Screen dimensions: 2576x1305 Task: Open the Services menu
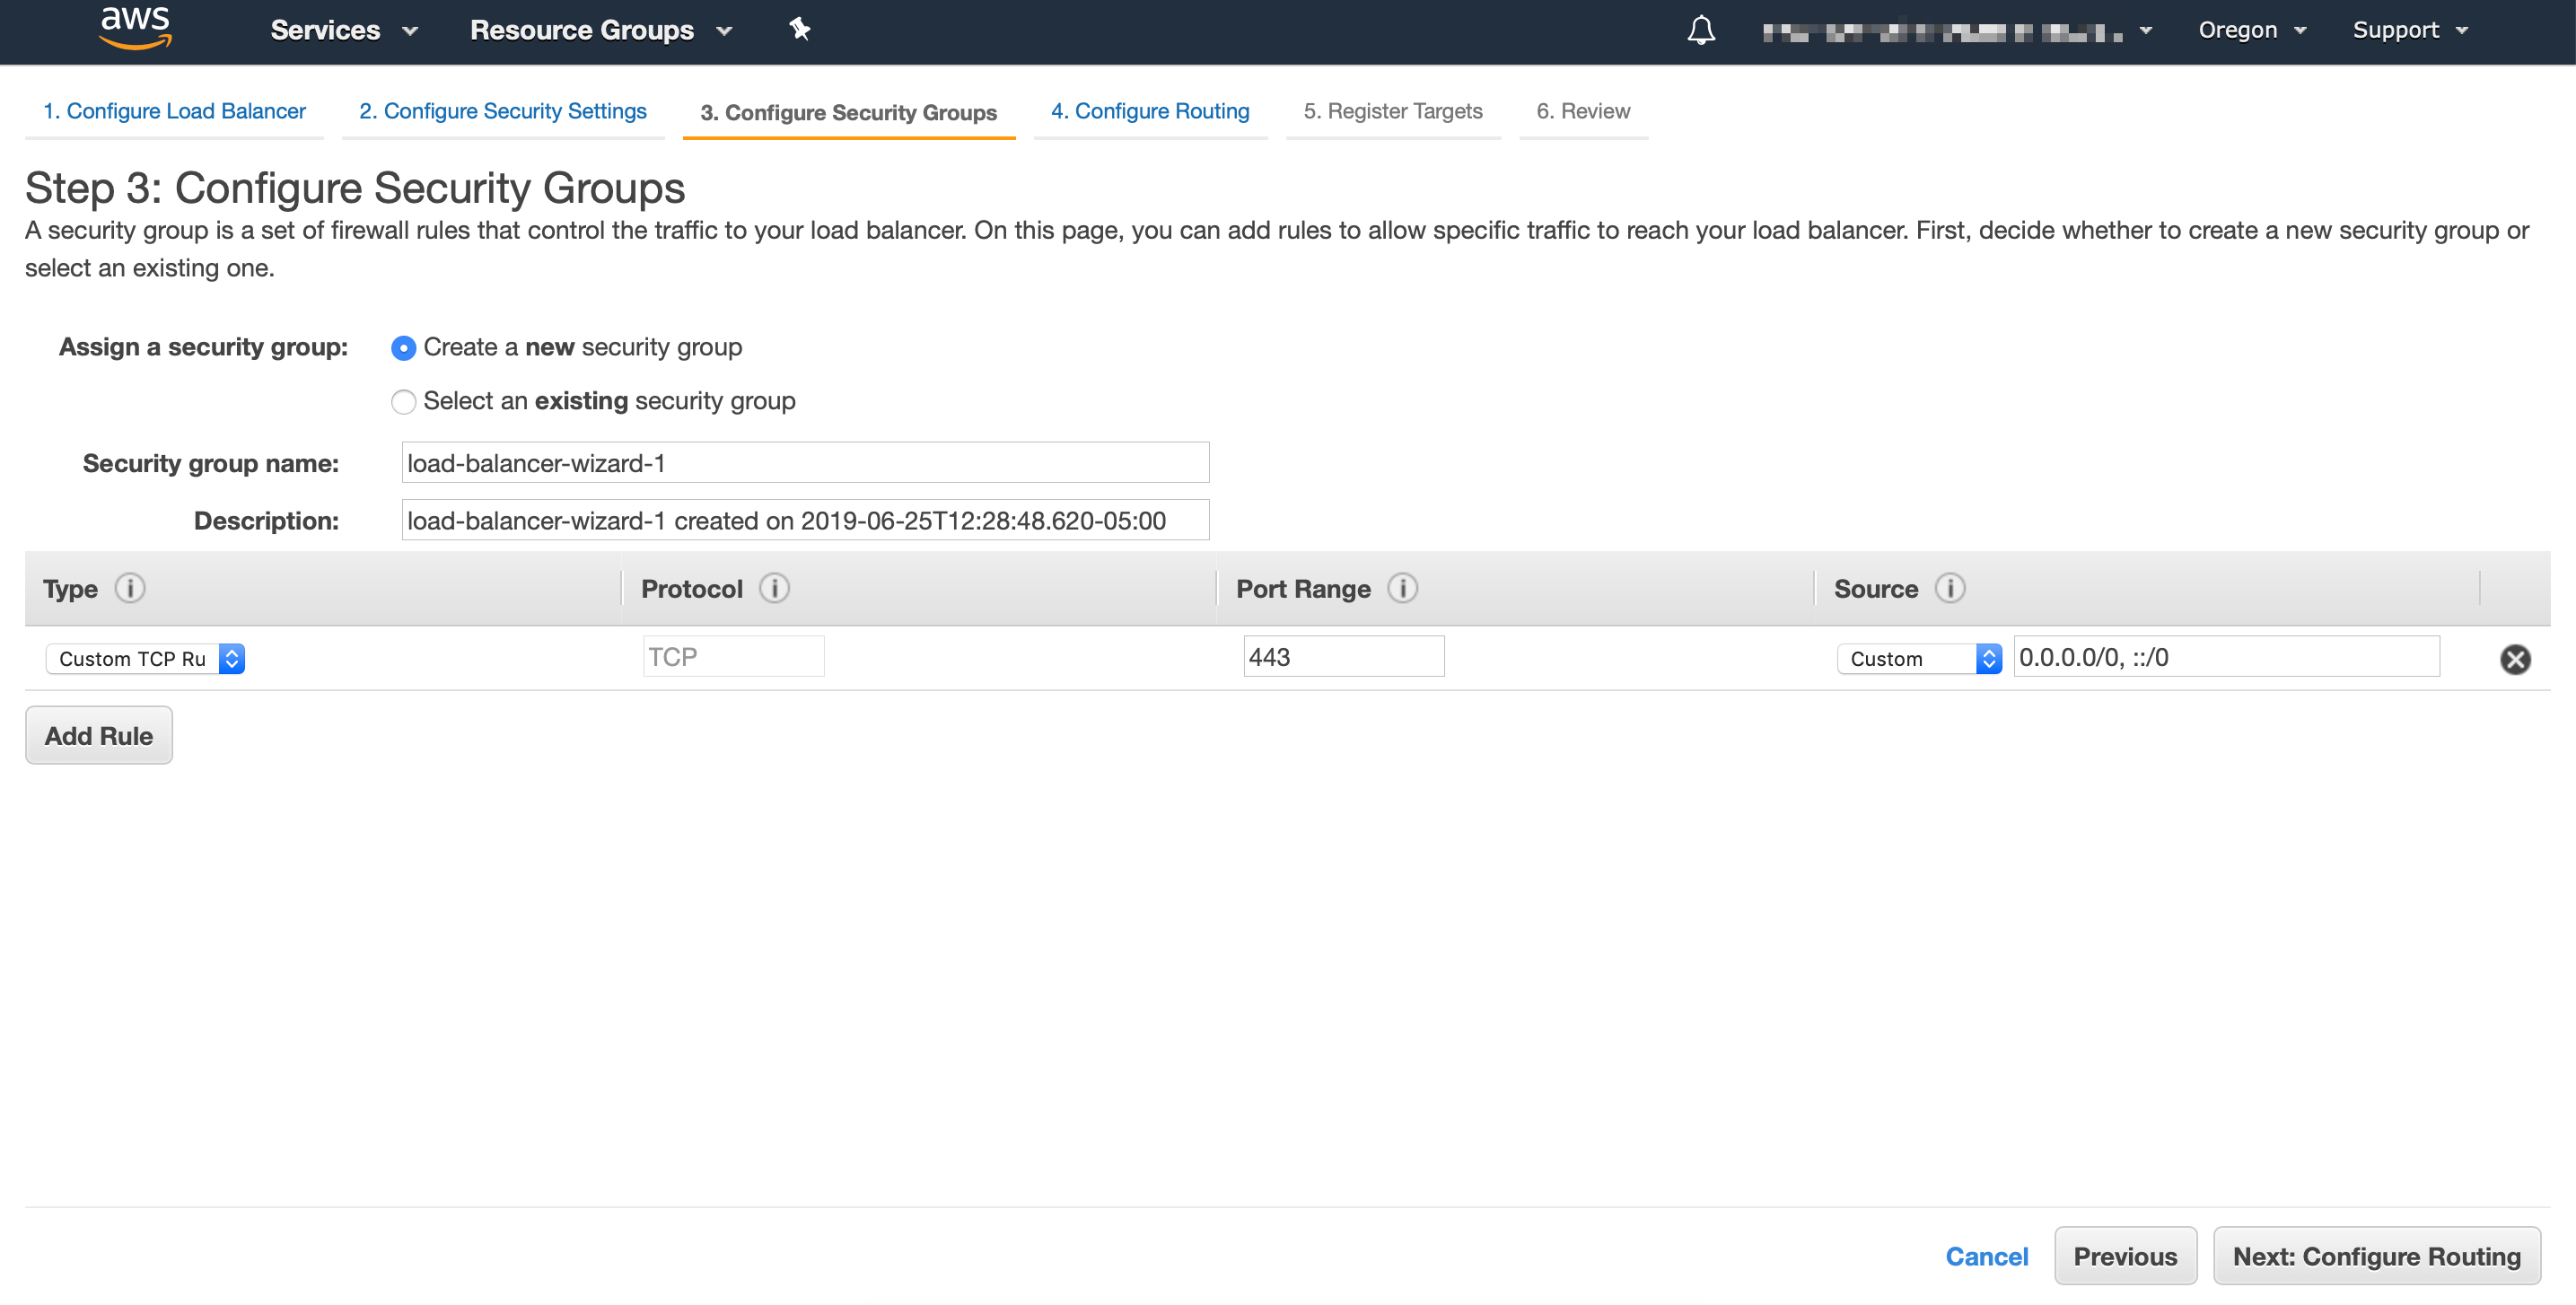(343, 30)
